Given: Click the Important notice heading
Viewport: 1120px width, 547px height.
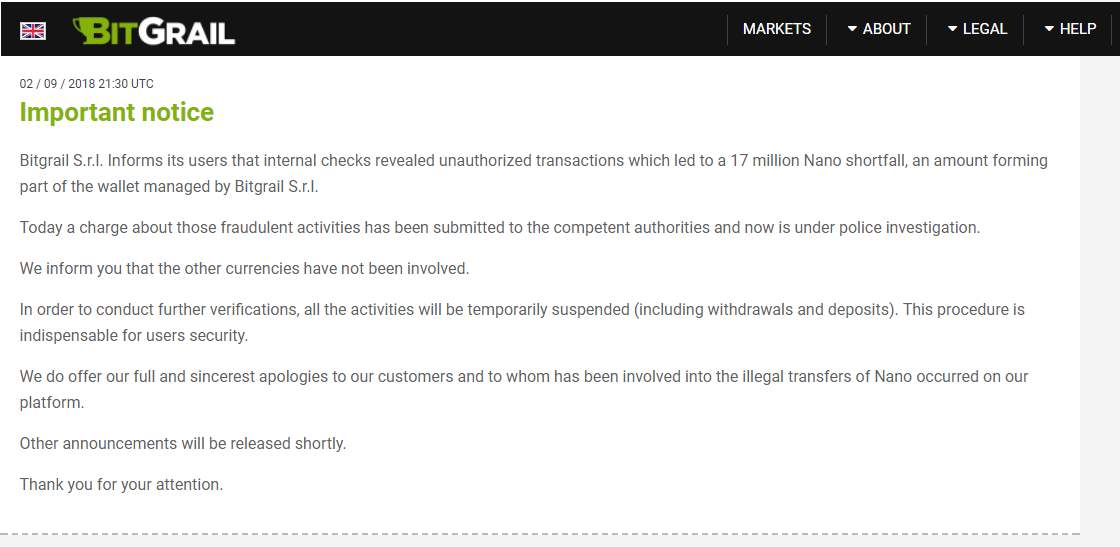Looking at the screenshot, I should pos(116,112).
